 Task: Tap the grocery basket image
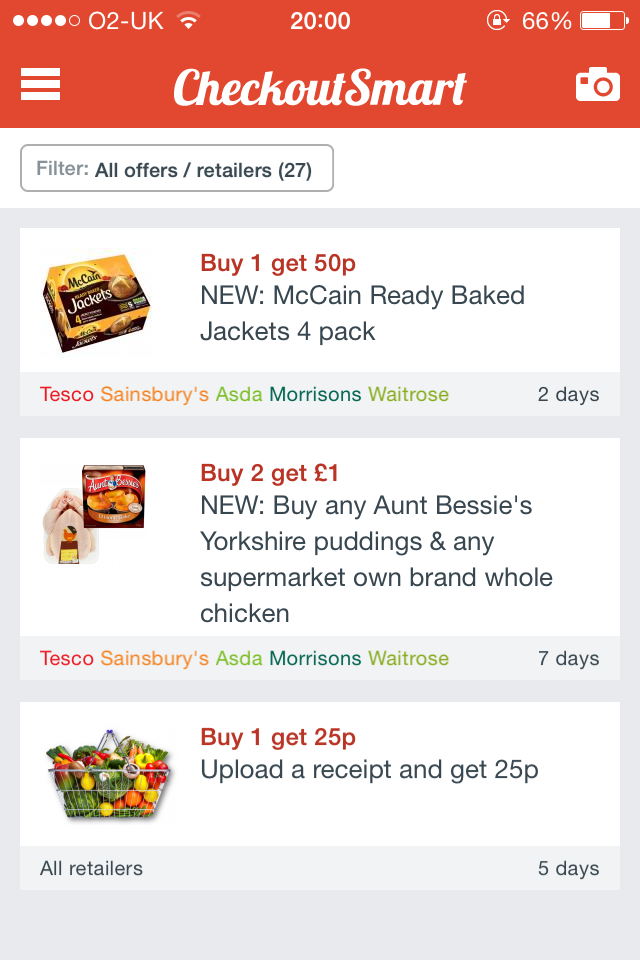point(110,774)
